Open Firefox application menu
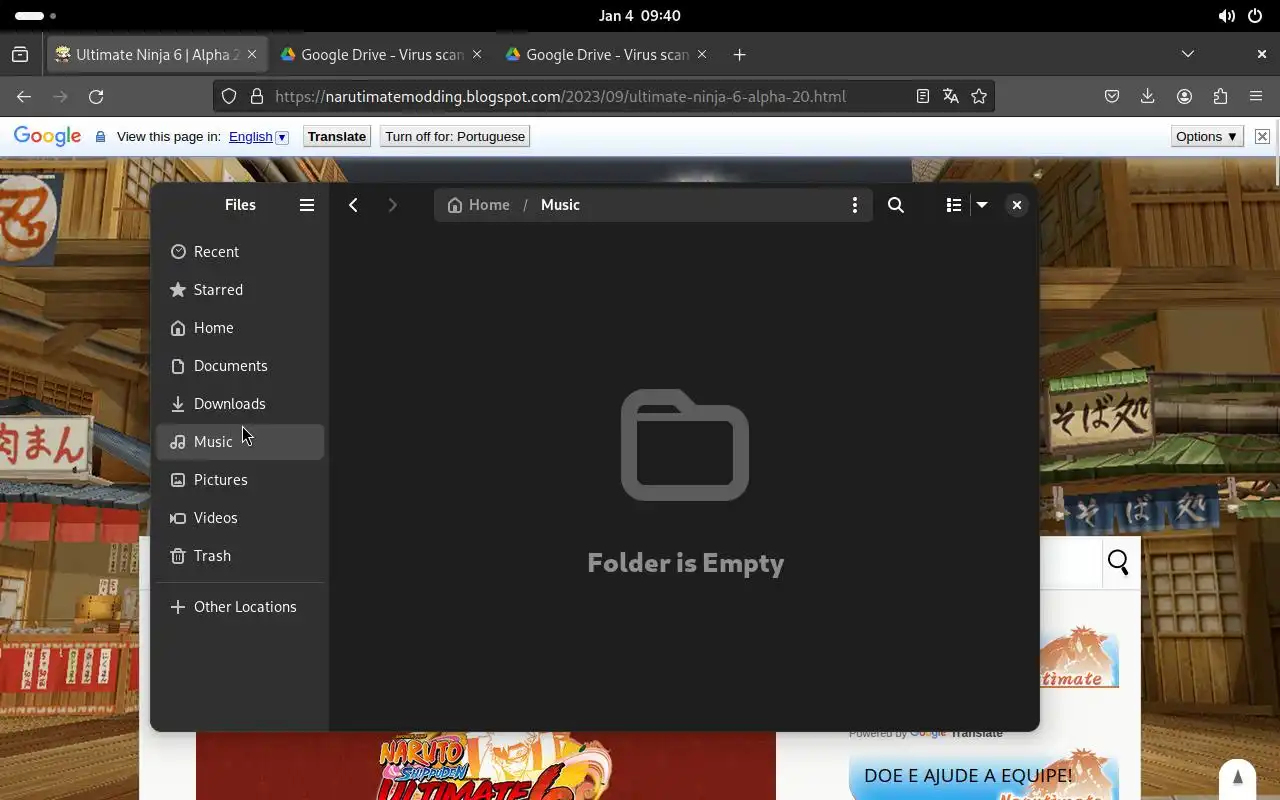 pos(1256,97)
